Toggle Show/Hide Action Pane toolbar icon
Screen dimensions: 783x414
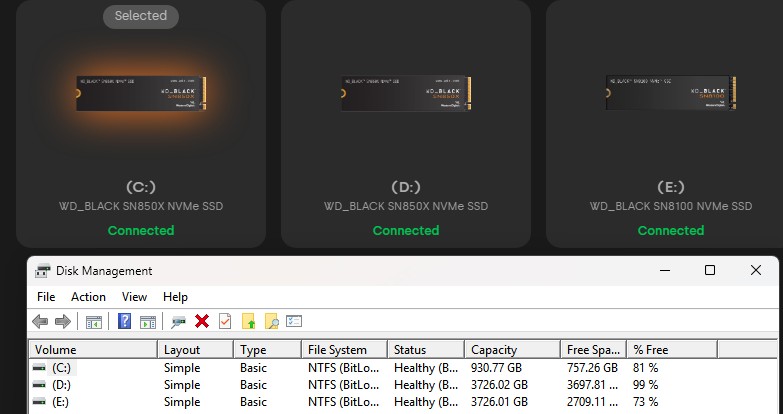click(148, 322)
